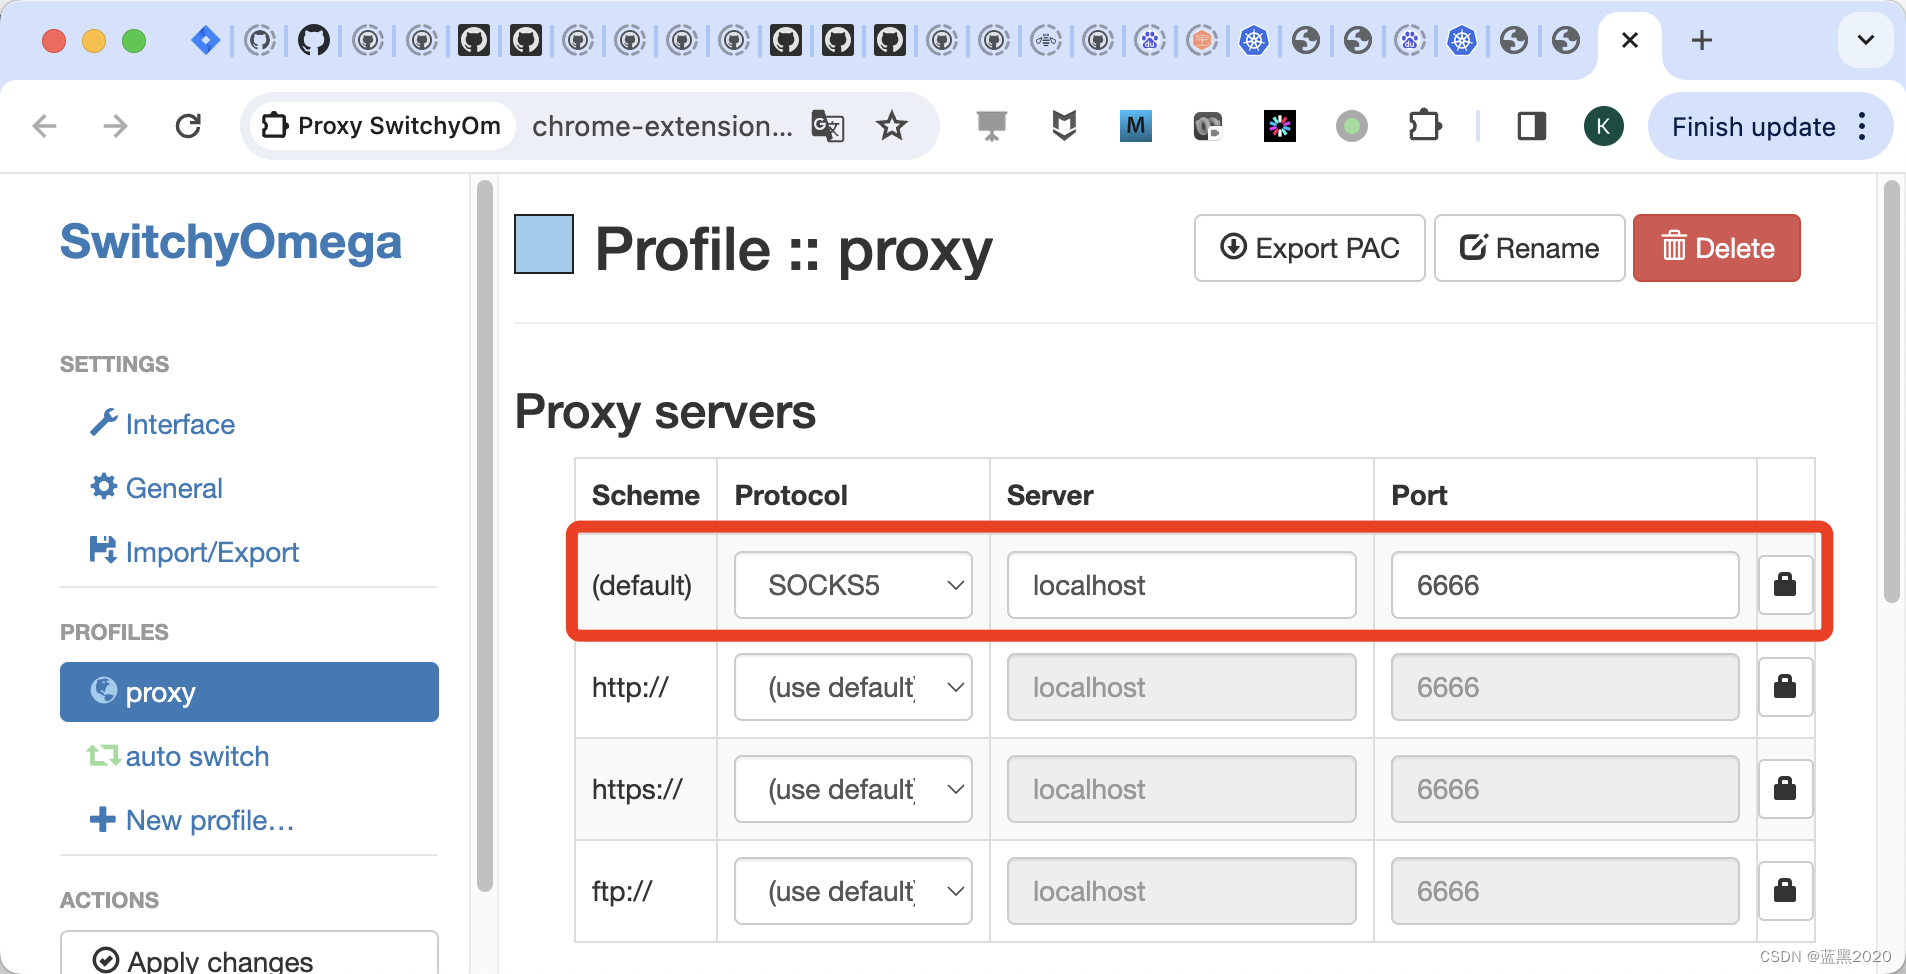Click the "Scheme" column header
The width and height of the screenshot is (1906, 974).
645,495
